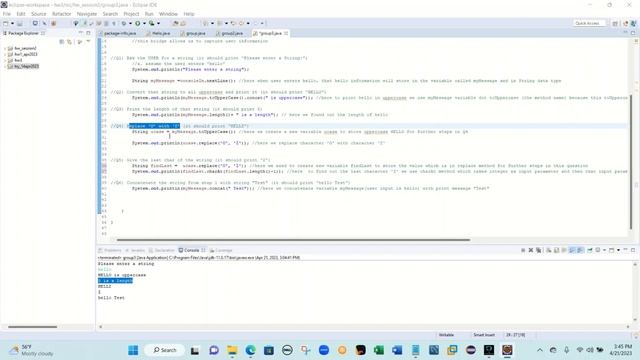Screen dimensions: 640x360
Task: Click the Package Explorer horizontal scrollbar
Action: tap(33, 327)
